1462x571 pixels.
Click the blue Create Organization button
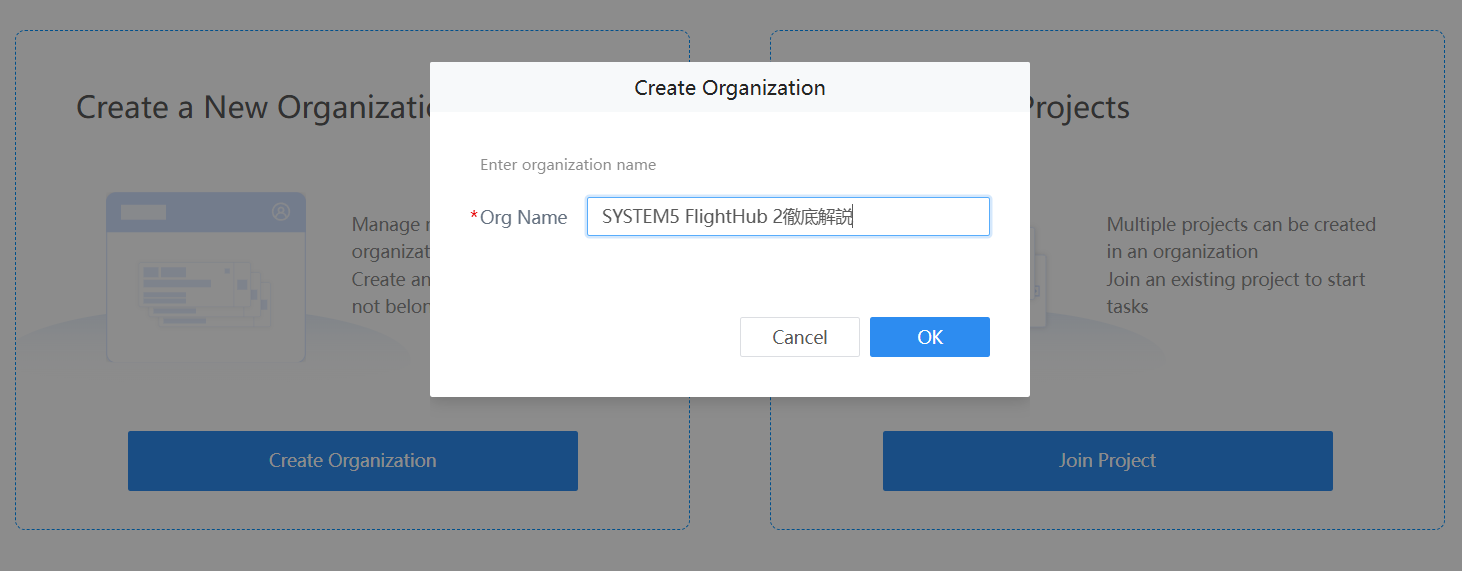(x=353, y=461)
